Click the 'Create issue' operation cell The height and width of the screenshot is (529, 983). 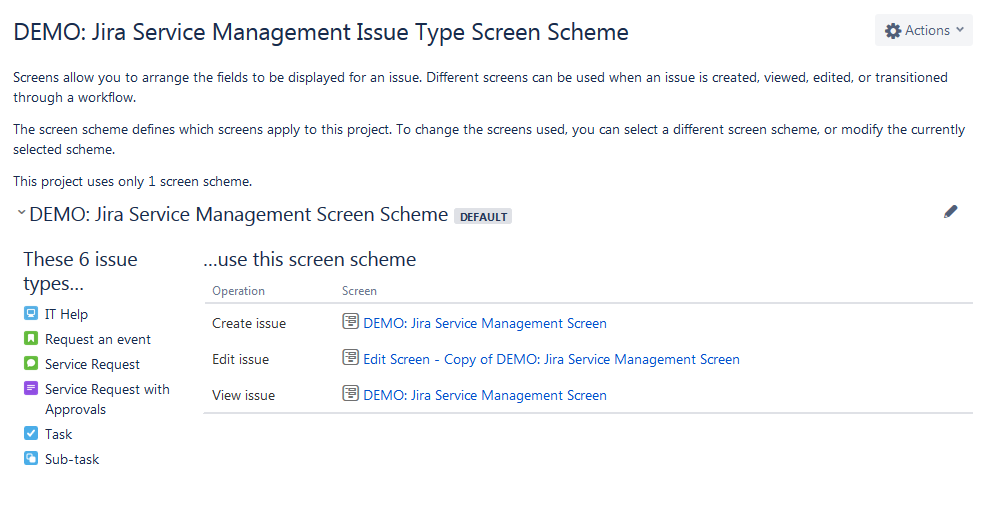(x=249, y=323)
